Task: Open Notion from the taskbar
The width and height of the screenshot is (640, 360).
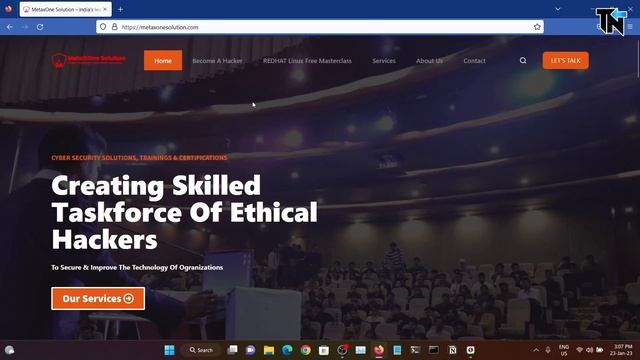Action: [452, 350]
